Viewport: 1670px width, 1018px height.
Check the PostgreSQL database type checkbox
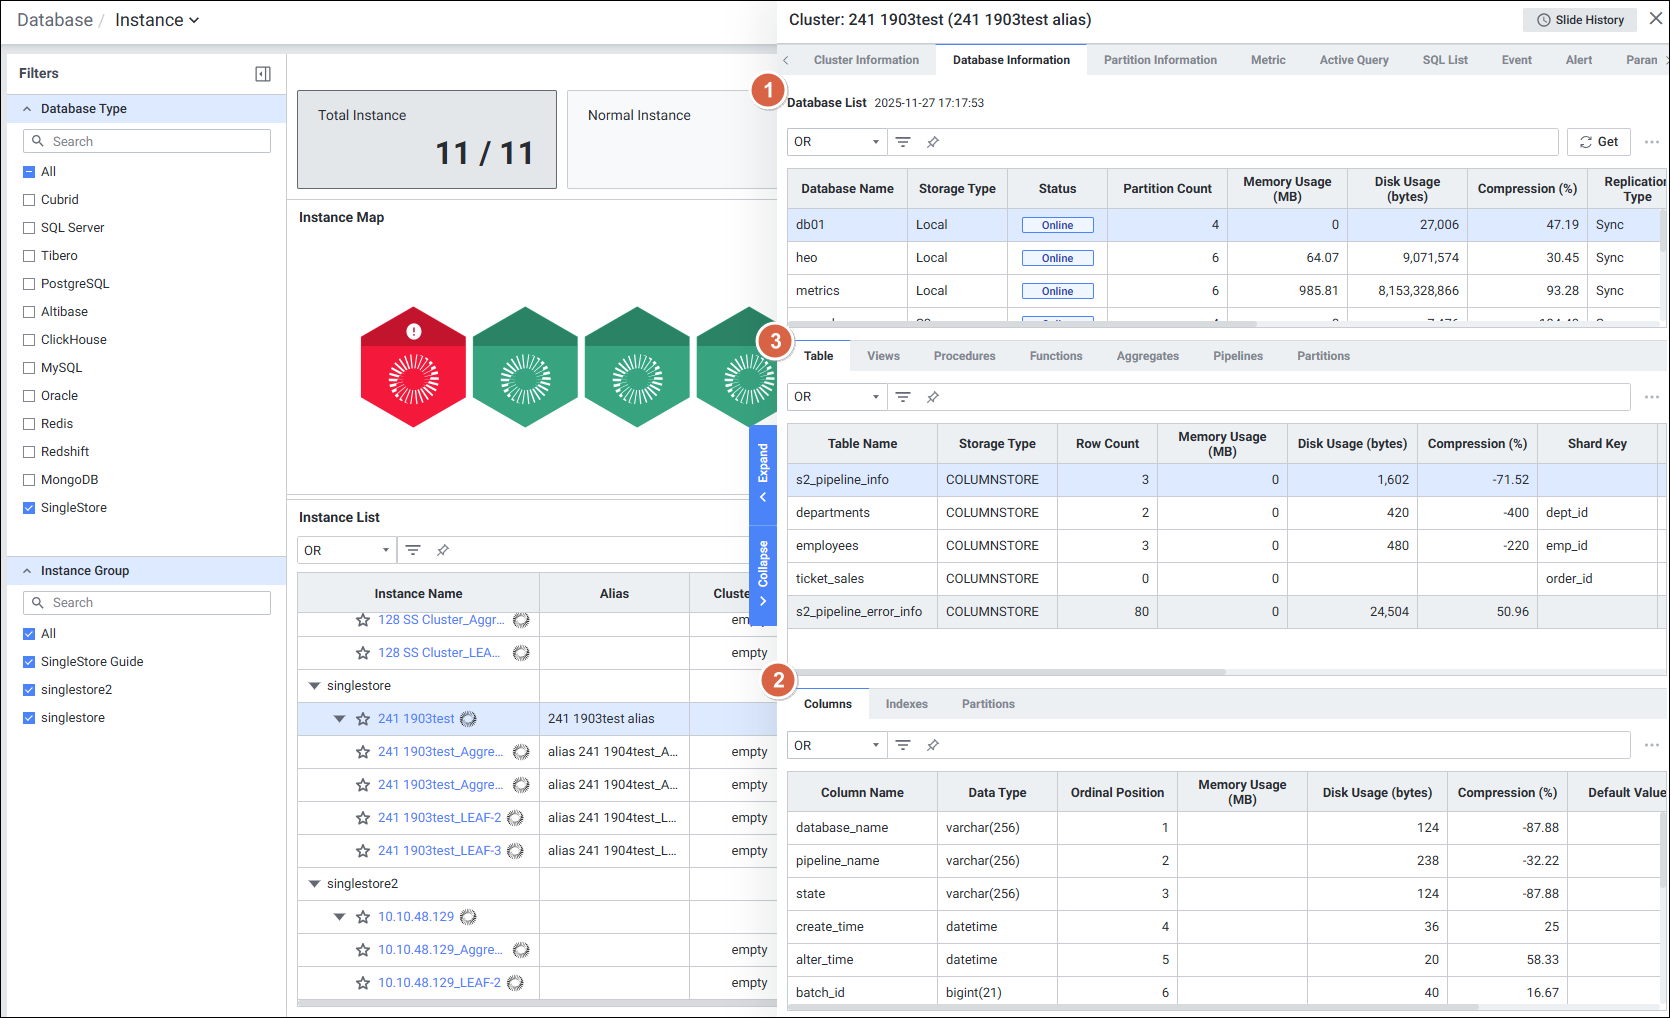tap(29, 284)
